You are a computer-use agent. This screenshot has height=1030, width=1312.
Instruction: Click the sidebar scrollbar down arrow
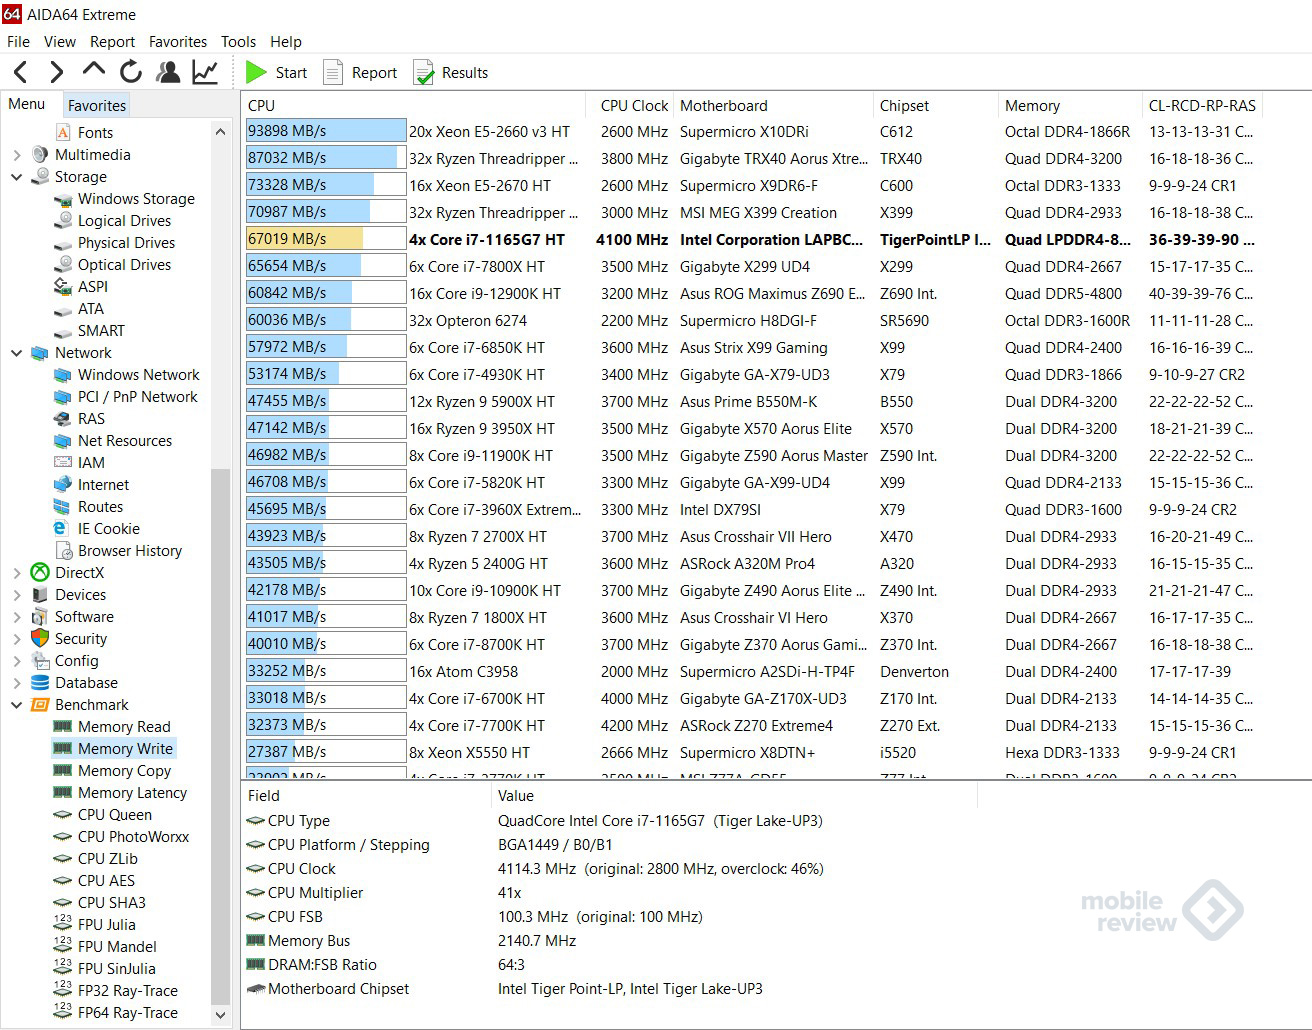[221, 1015]
